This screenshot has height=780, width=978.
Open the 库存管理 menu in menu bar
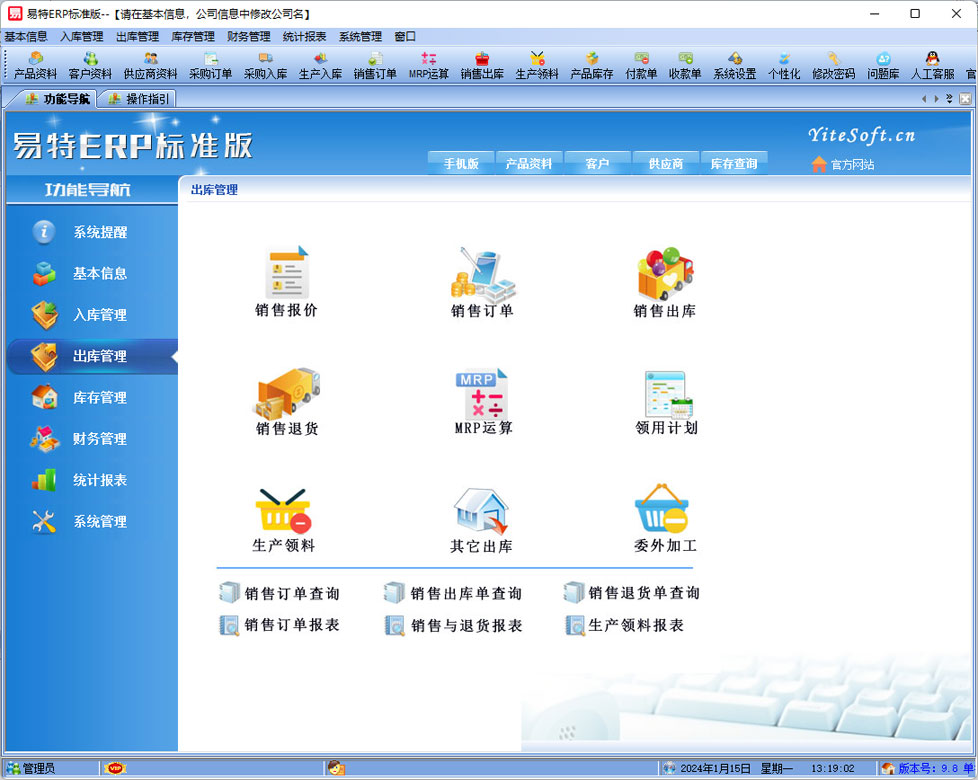tap(193, 37)
